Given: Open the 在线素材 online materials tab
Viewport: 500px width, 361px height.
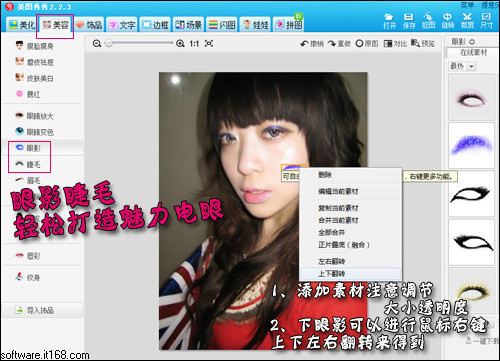Looking at the screenshot, I should pos(473,53).
